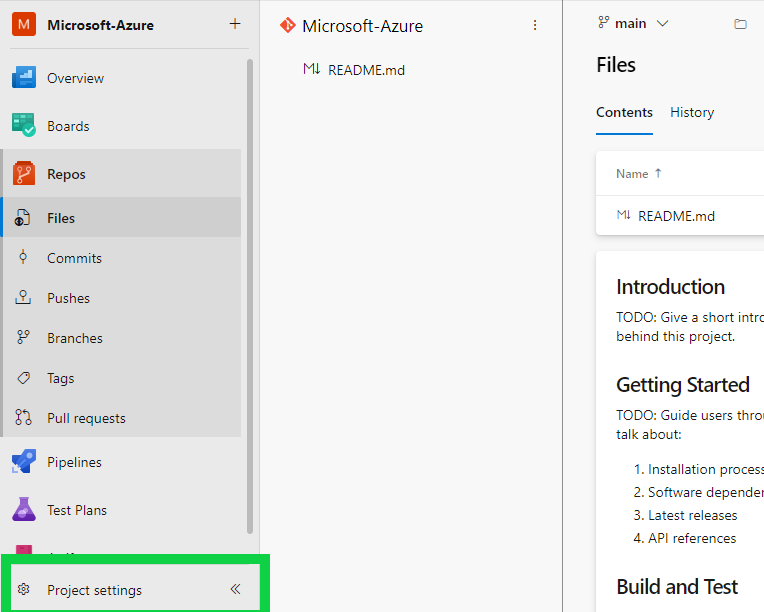Open more options for Microsoft-Azure repo
This screenshot has width=764, height=612.
[535, 25]
